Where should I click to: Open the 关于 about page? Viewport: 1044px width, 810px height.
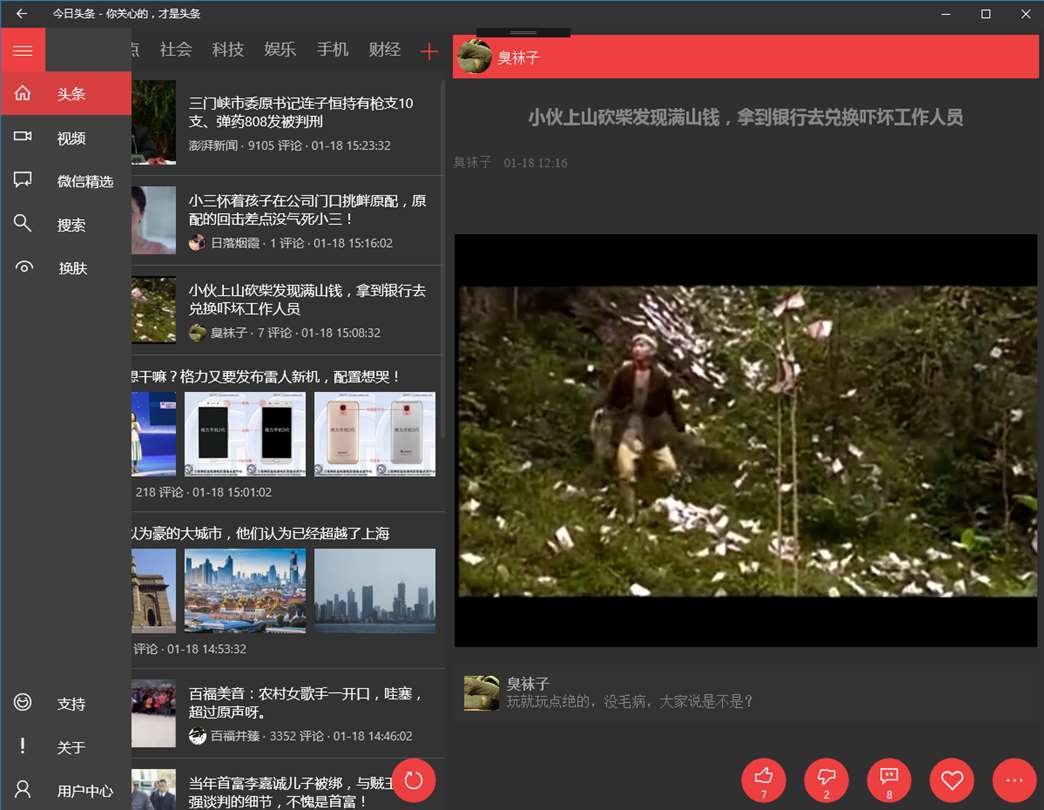point(66,747)
